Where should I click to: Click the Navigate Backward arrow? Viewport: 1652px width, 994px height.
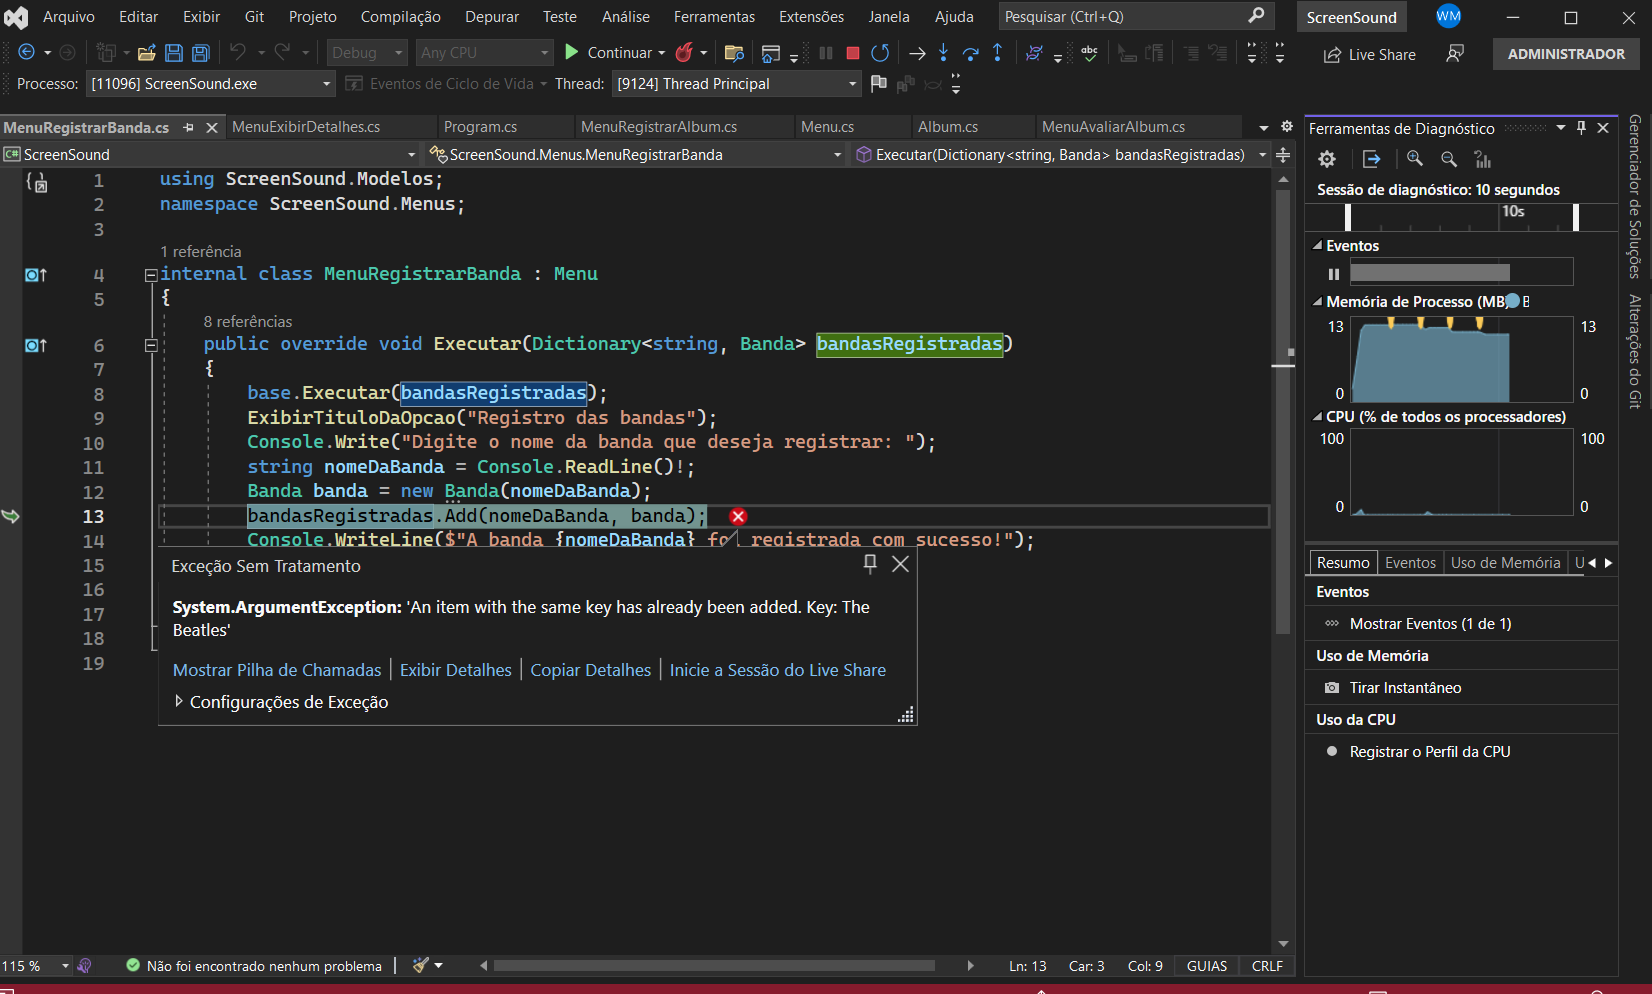(x=27, y=53)
